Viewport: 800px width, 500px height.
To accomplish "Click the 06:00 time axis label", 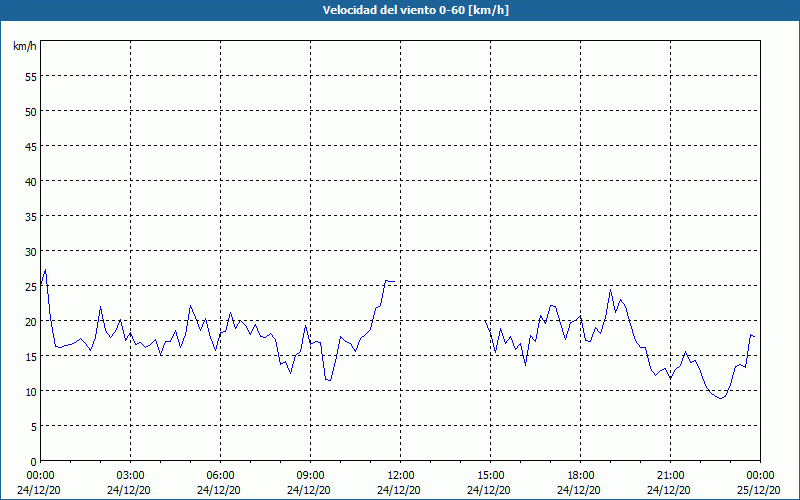I will click(220, 476).
